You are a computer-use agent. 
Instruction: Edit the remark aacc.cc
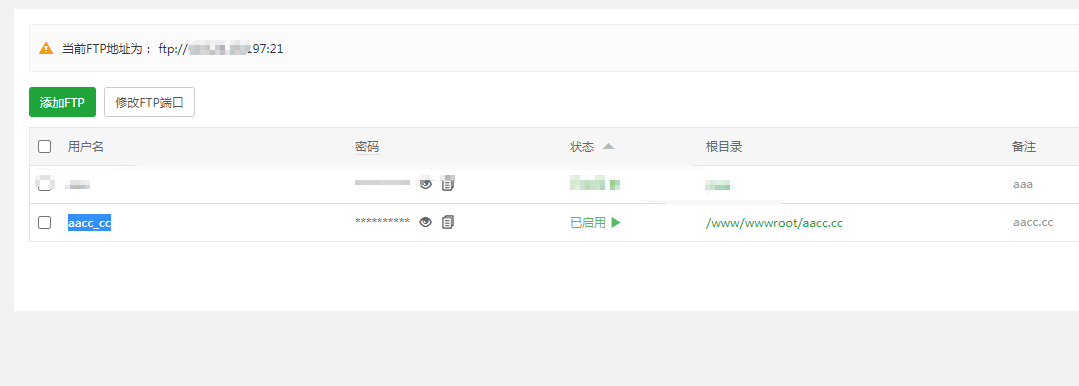(1033, 222)
